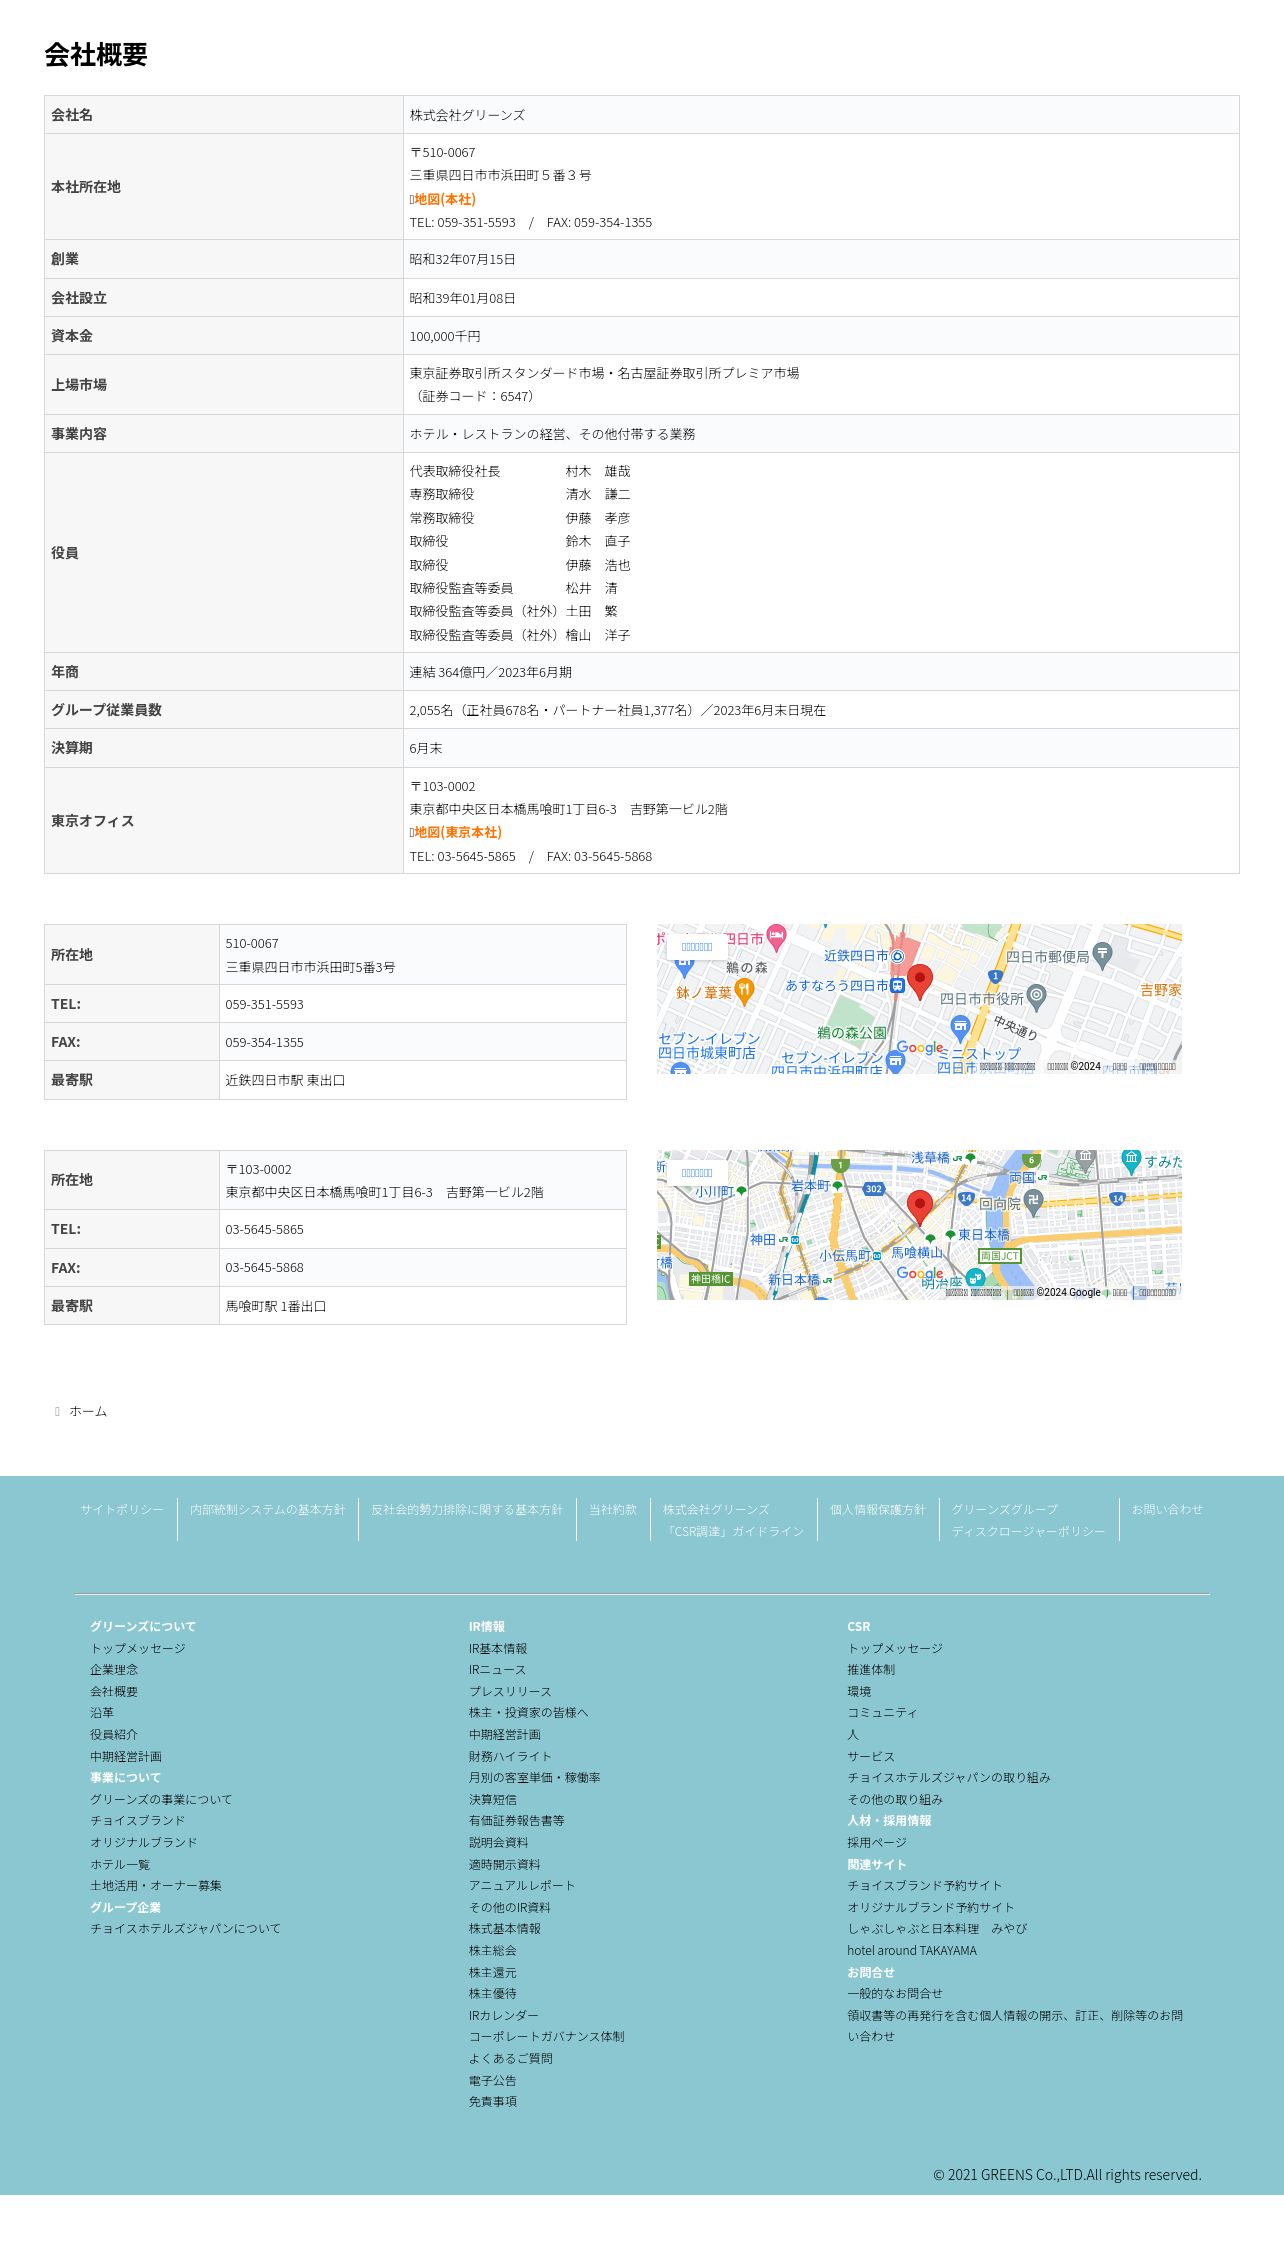Open トップメッセージ under グリーンズについて
Viewport: 1284px width, 2265px height.
138,1648
